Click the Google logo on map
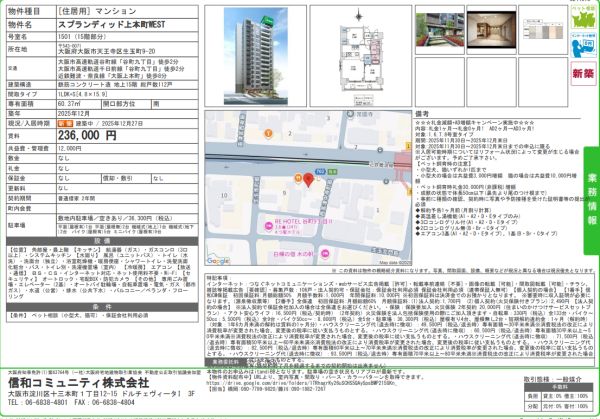This screenshot has height=419, width=600. coord(218,261)
